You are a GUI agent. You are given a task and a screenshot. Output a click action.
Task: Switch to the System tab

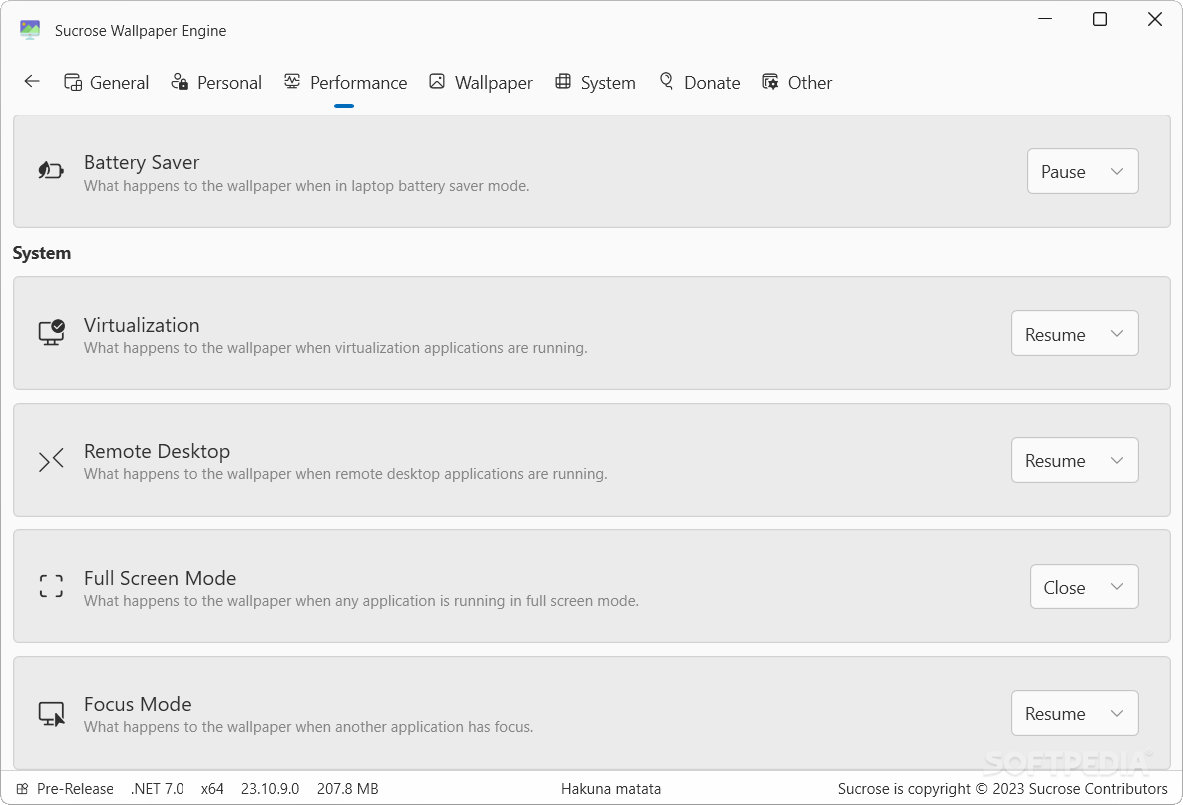pos(595,82)
